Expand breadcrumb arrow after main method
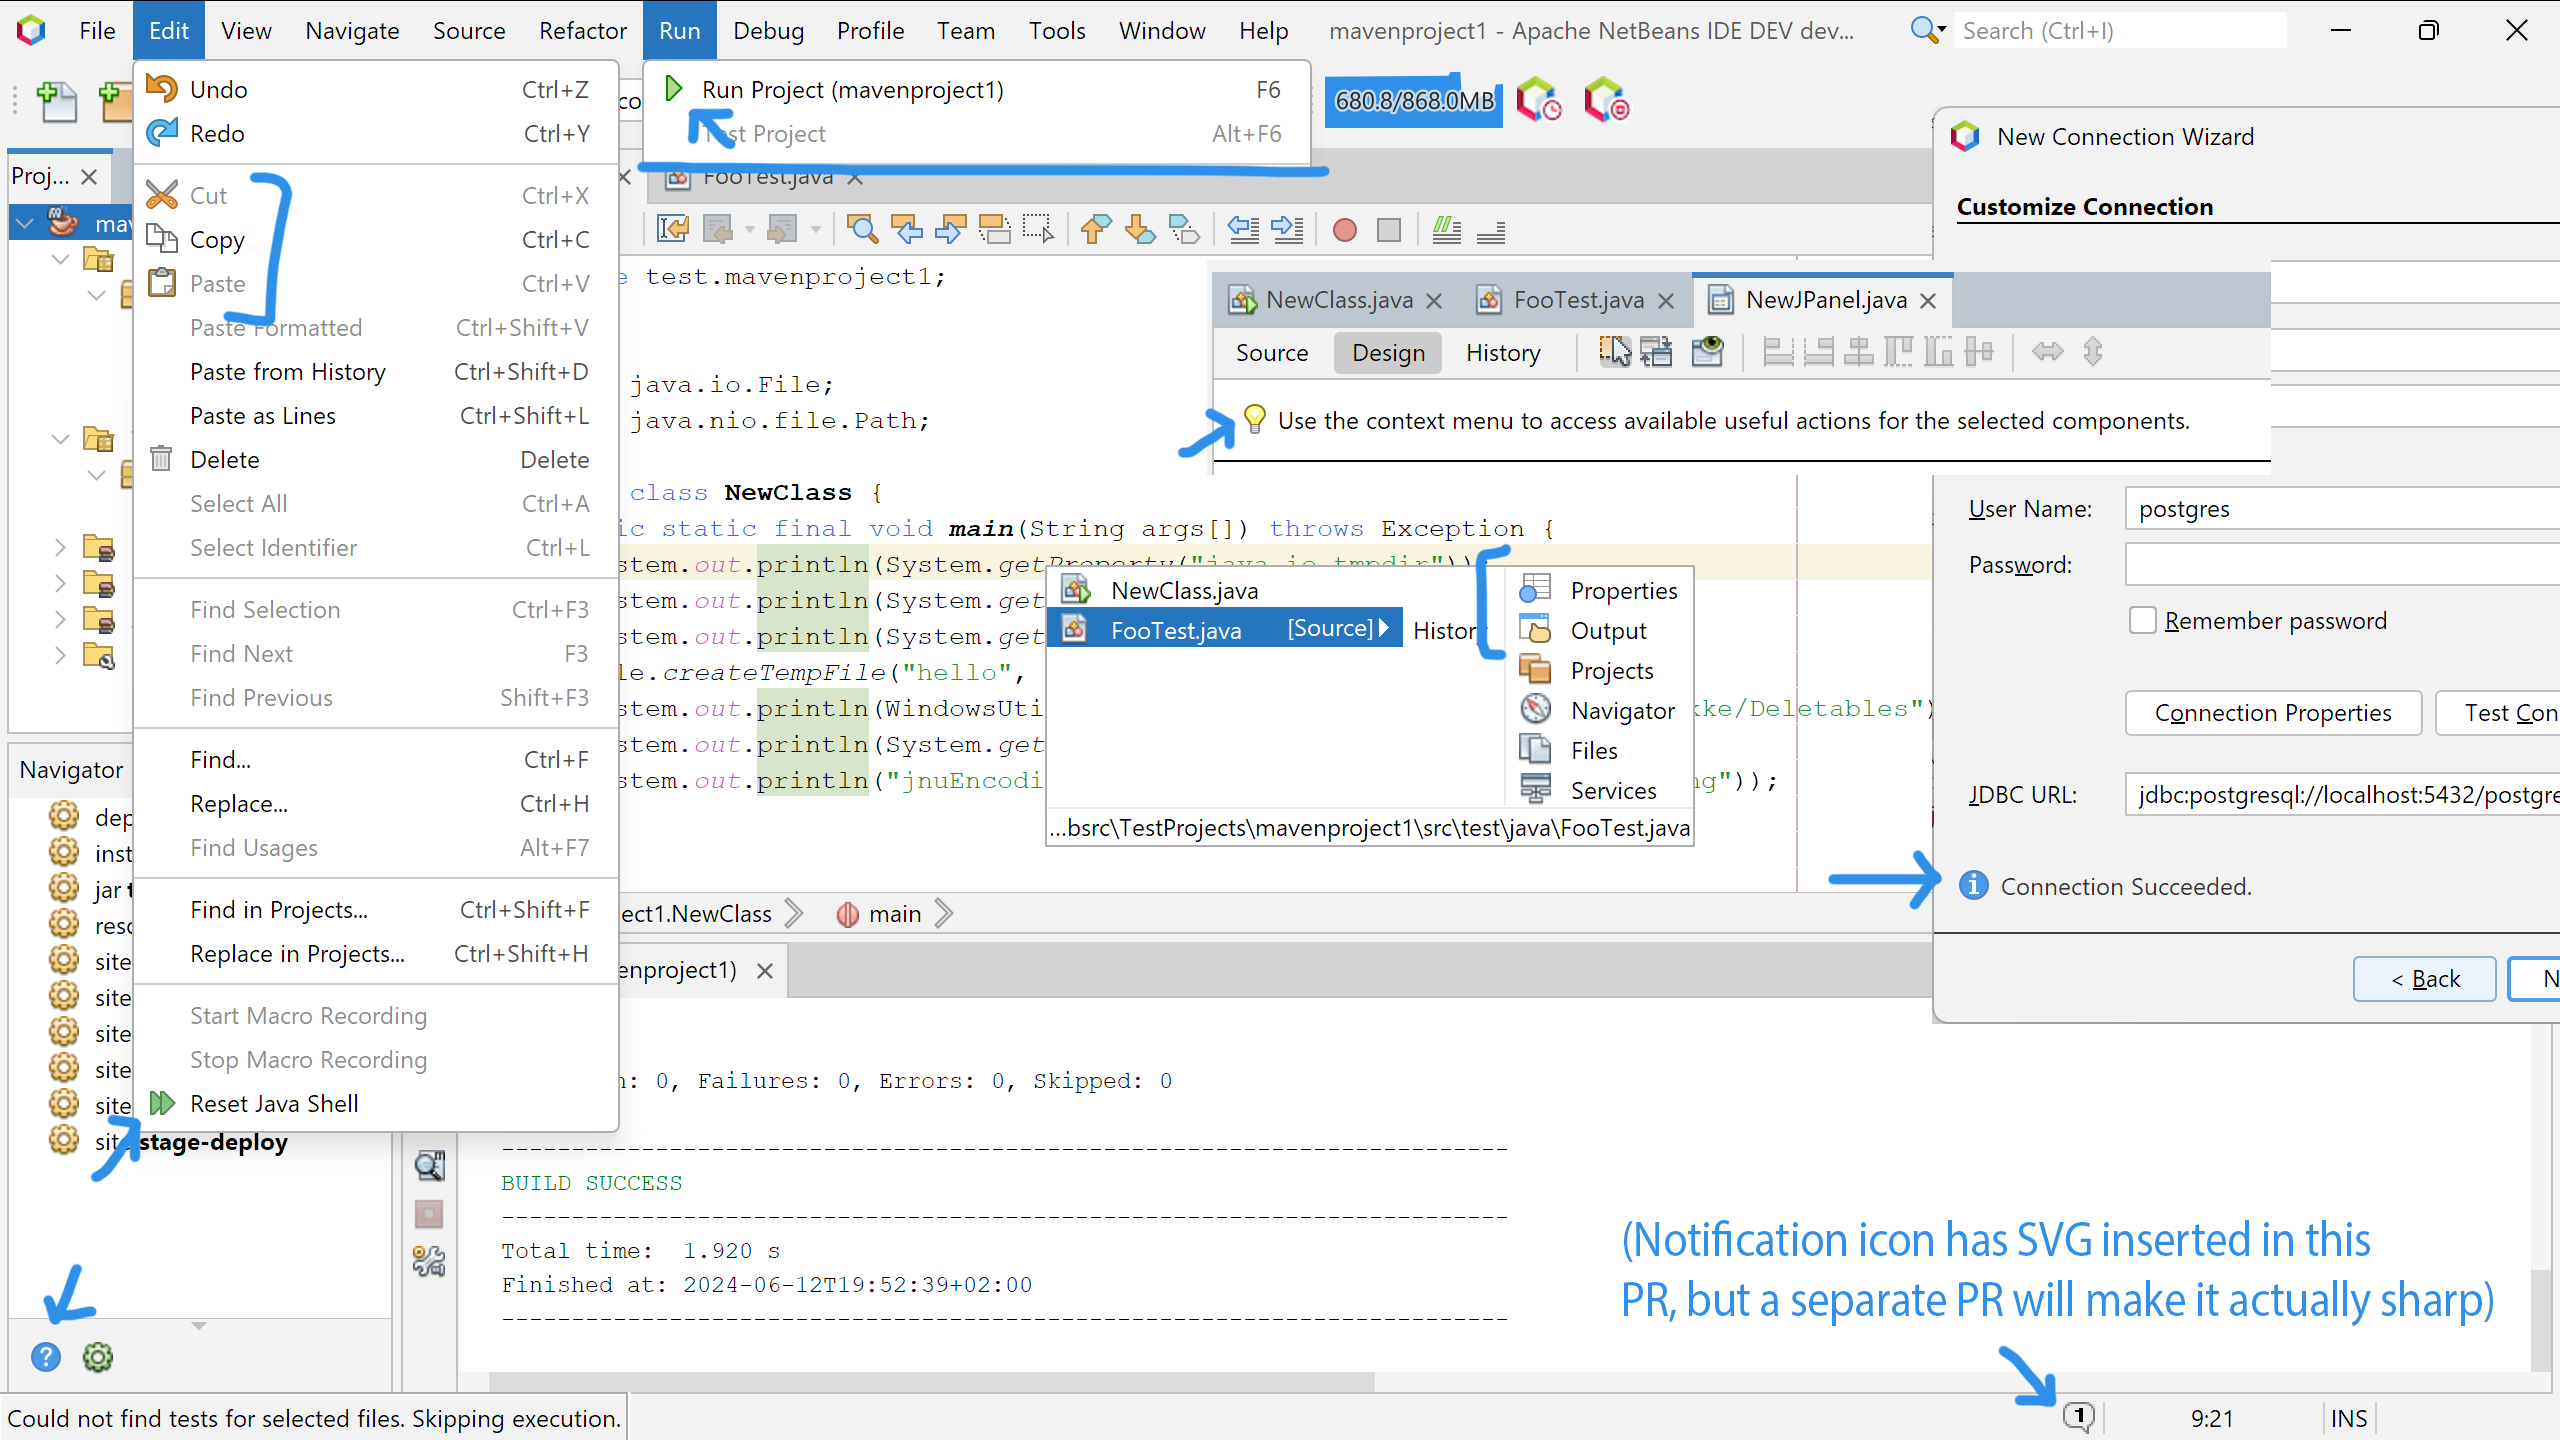 coord(943,914)
